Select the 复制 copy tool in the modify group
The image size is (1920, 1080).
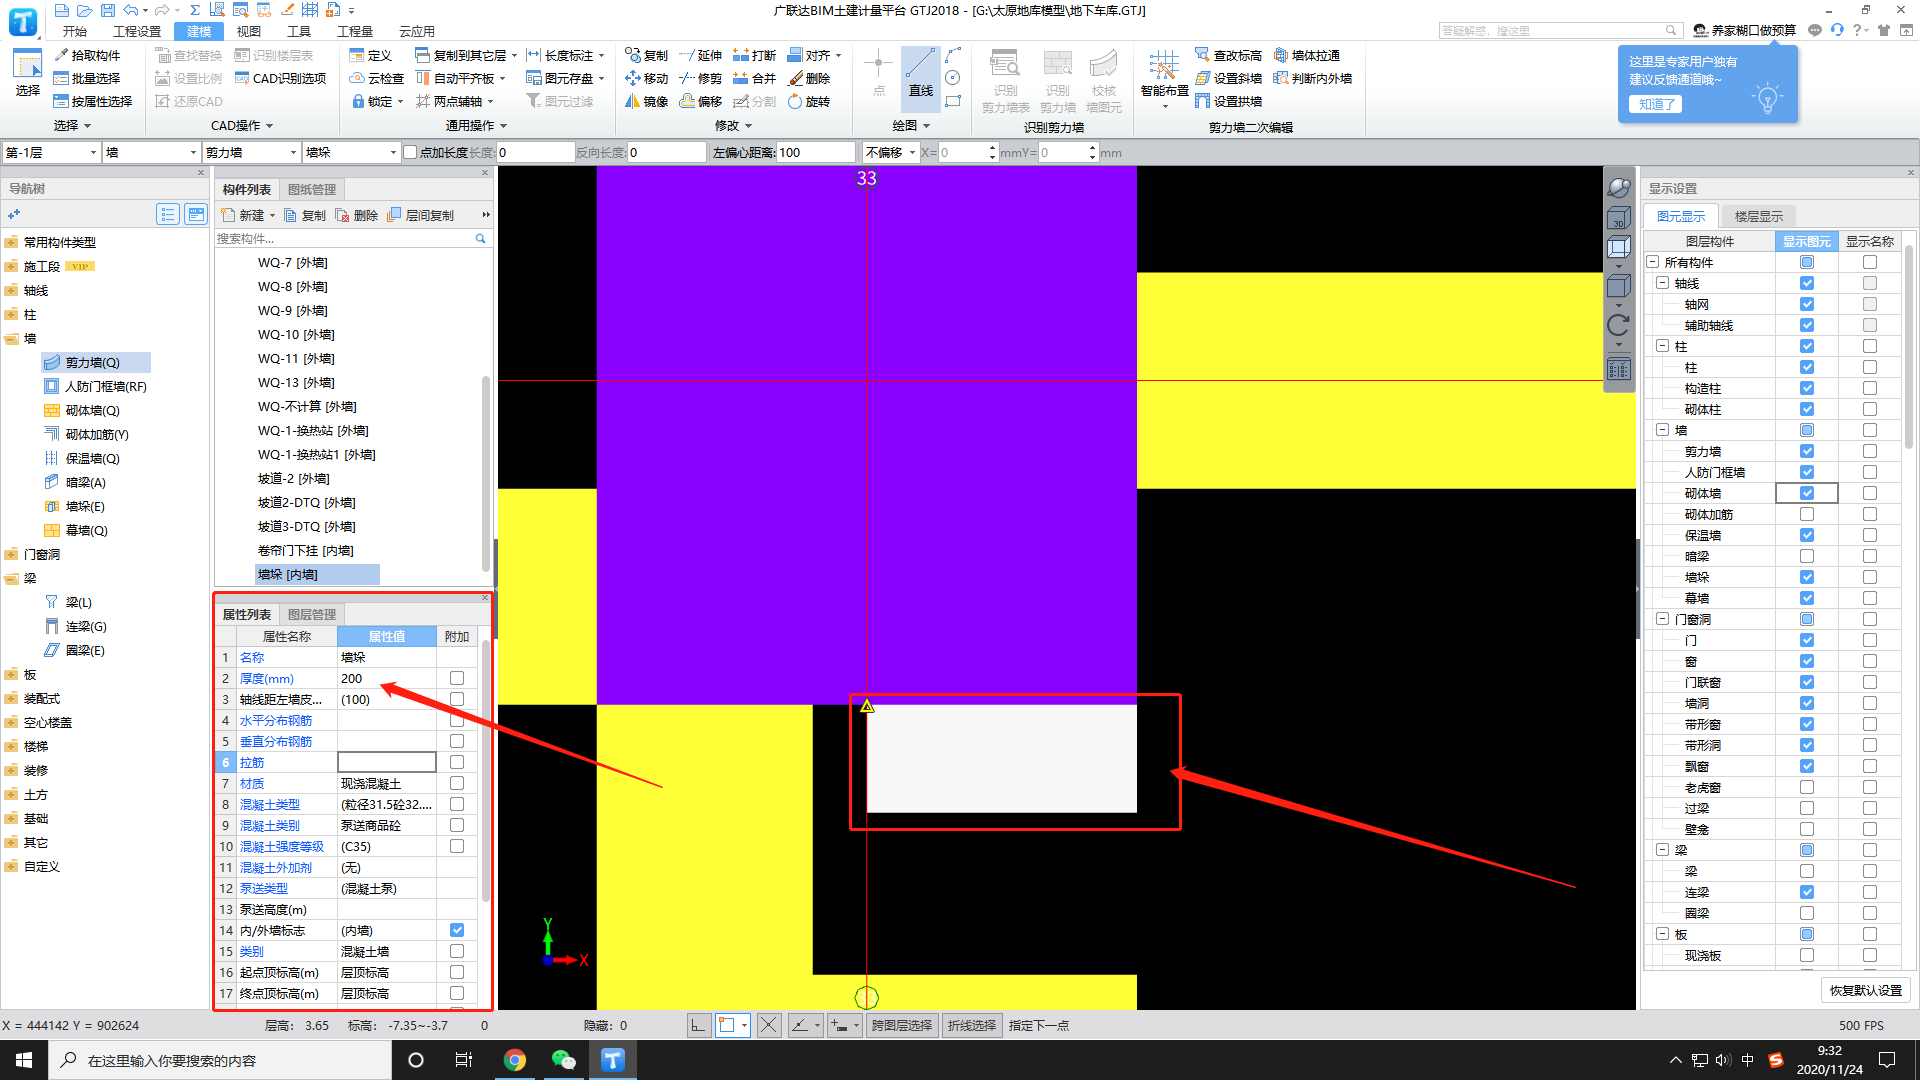646,55
